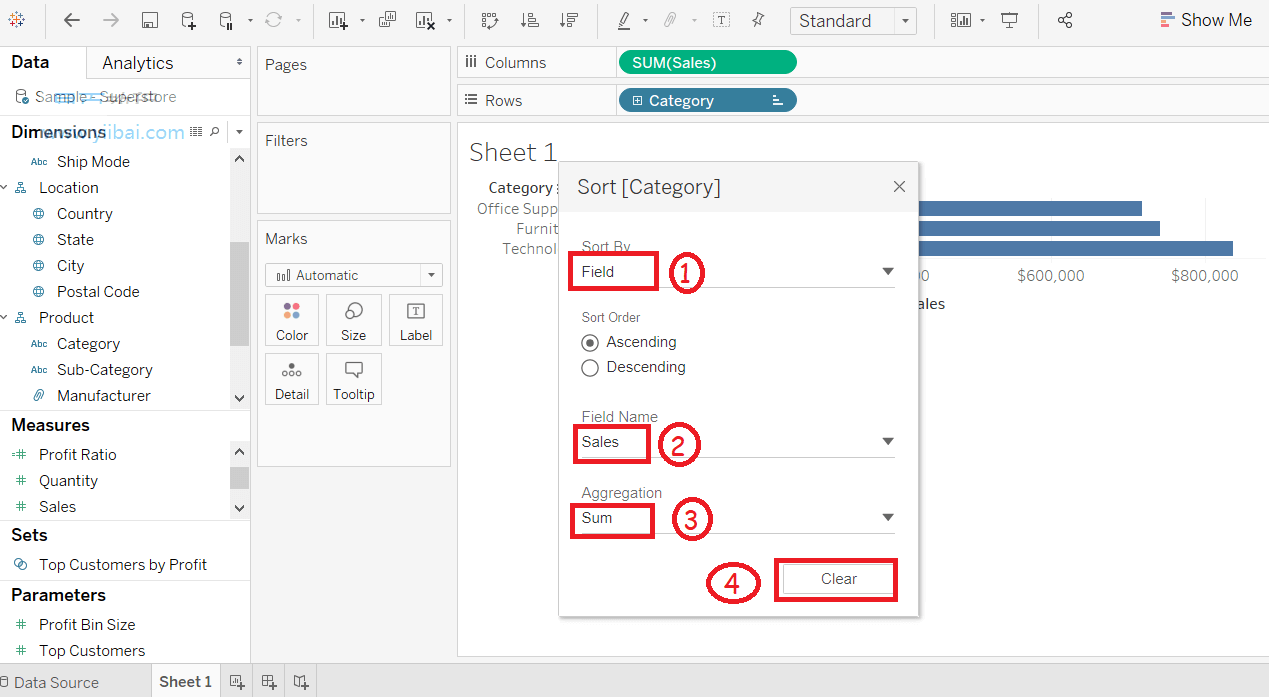Click the Save icon in toolbar
The width and height of the screenshot is (1269, 697).
pos(149,20)
